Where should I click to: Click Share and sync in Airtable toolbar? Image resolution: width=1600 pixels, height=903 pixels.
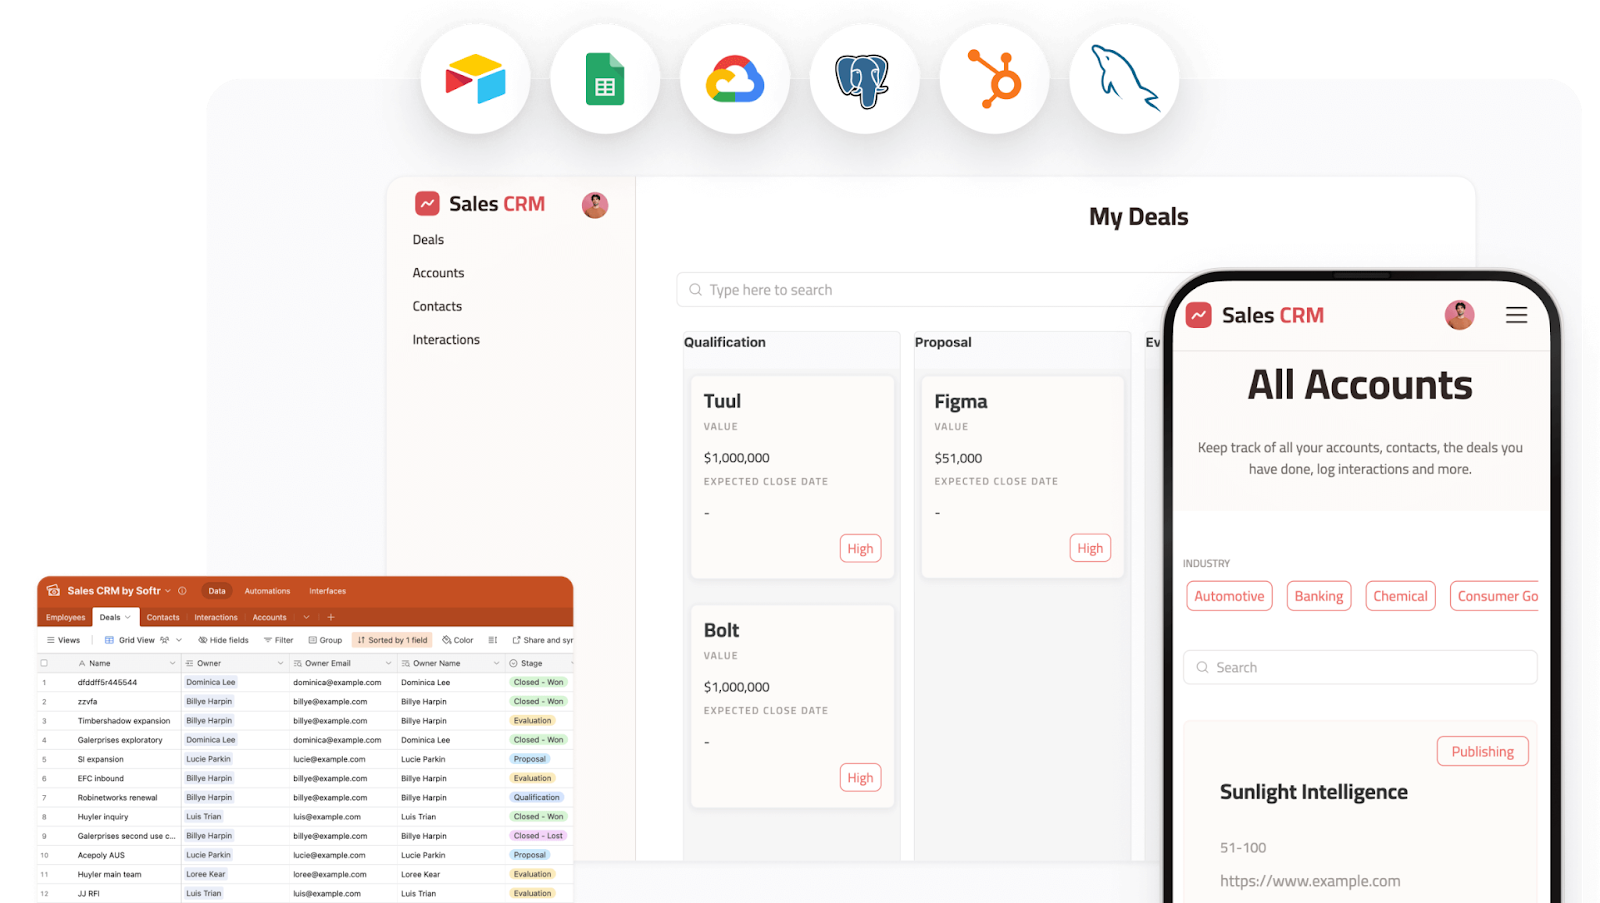coord(543,640)
